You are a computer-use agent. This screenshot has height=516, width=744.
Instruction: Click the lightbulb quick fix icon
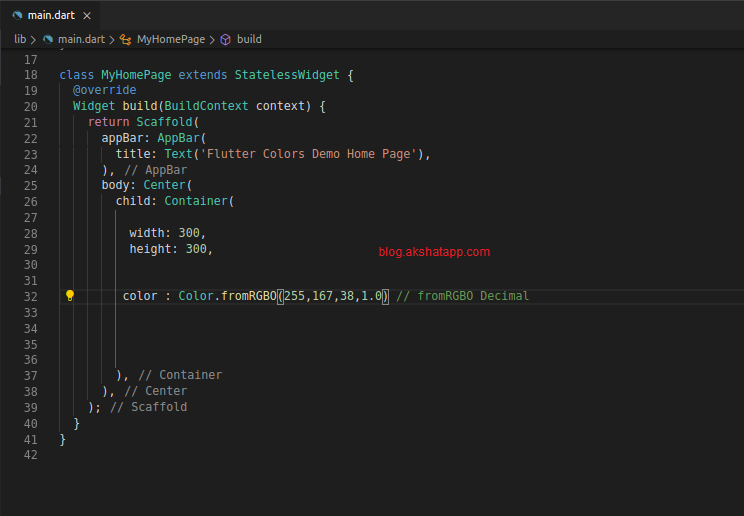point(70,296)
